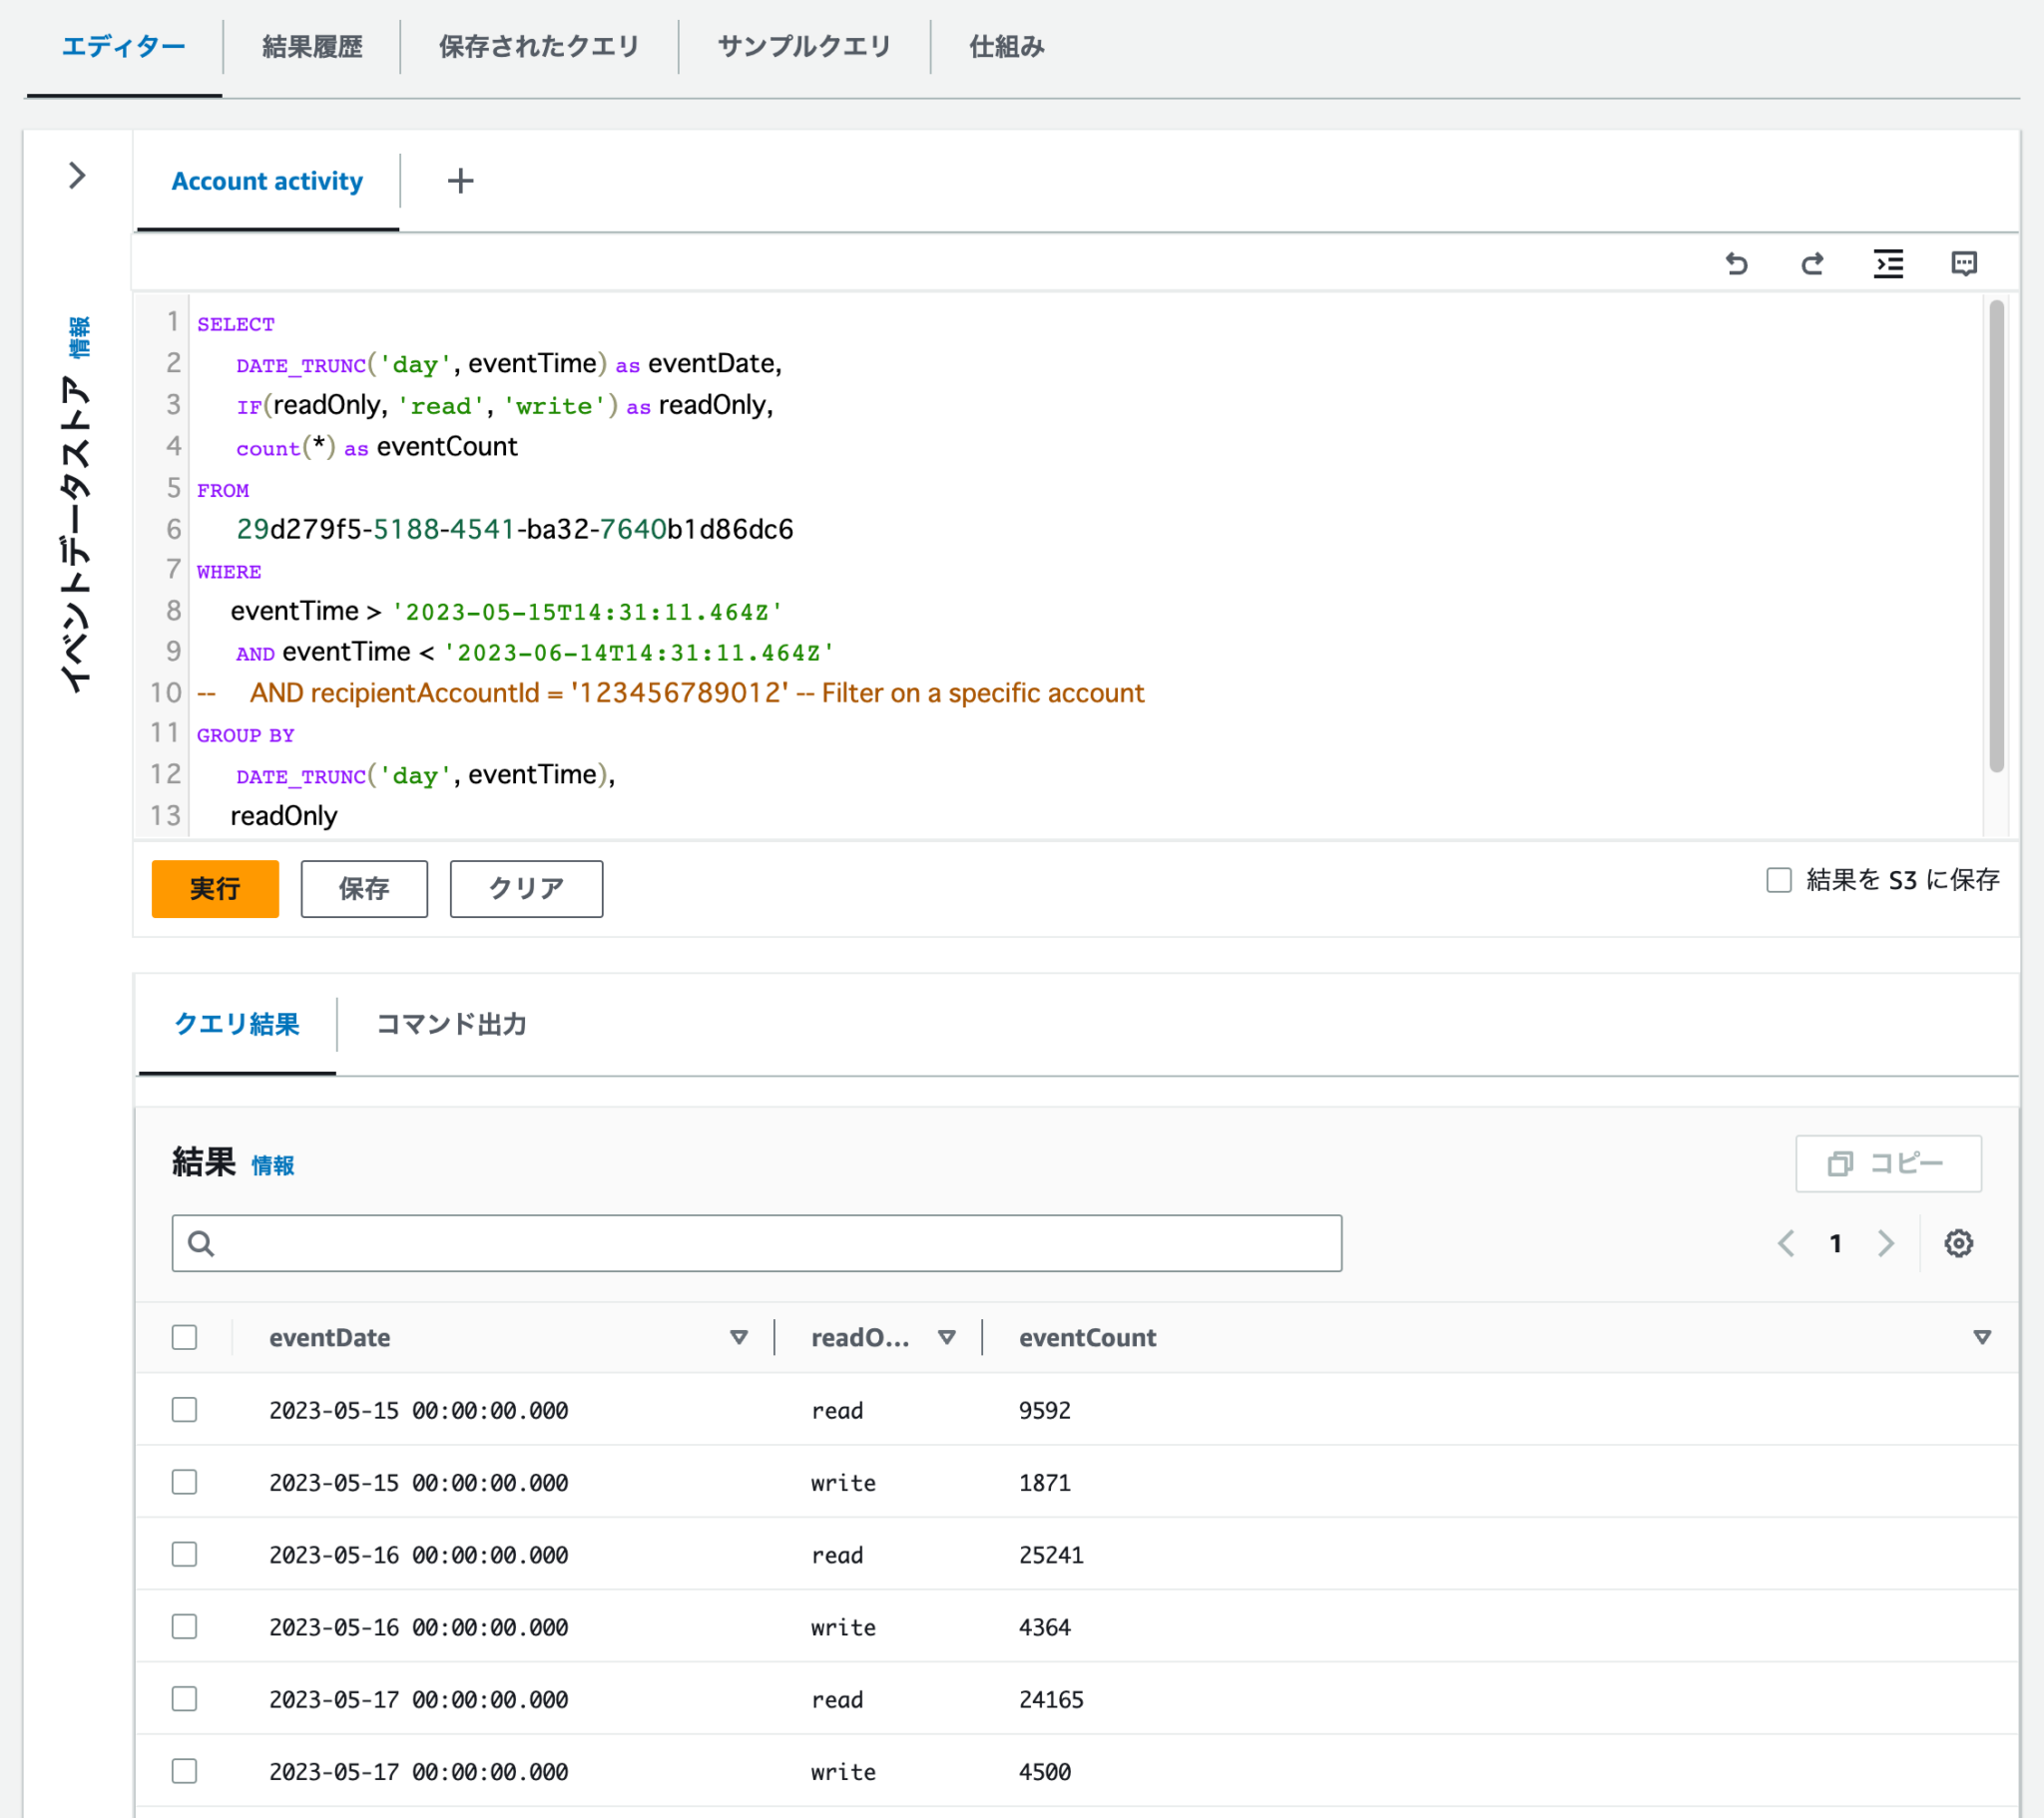2044x1818 pixels.
Task: Select row 2023-05-16 read 25241
Action: pos(184,1554)
